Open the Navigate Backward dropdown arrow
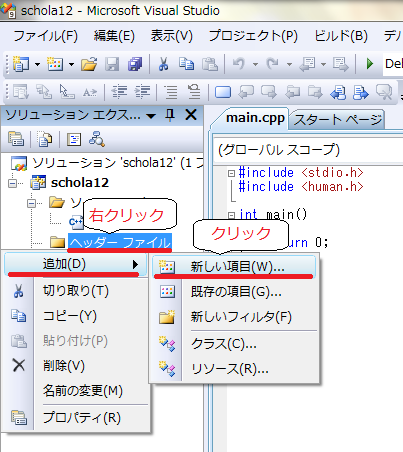 [323, 64]
